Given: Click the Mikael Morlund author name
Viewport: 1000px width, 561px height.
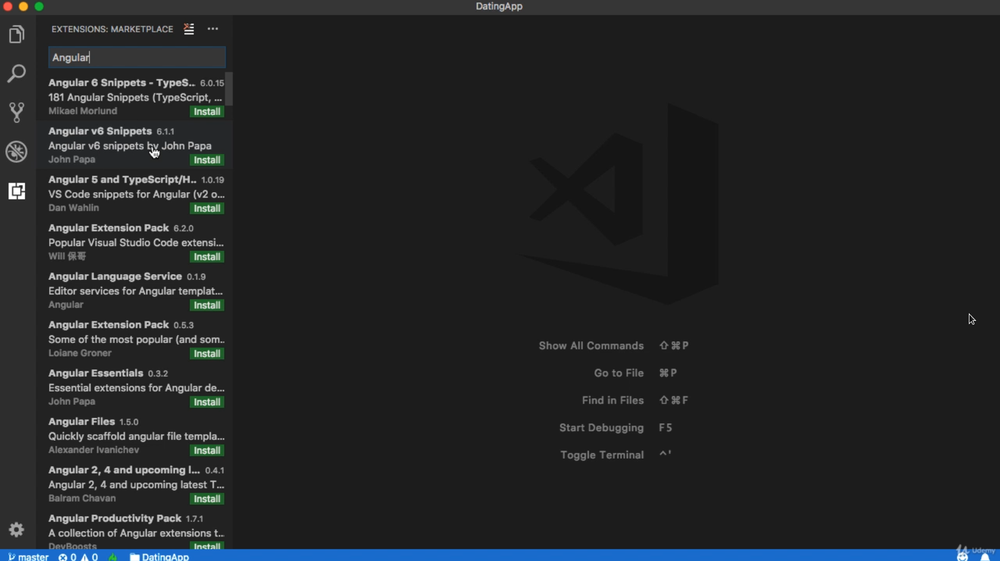Looking at the screenshot, I should 83,111.
